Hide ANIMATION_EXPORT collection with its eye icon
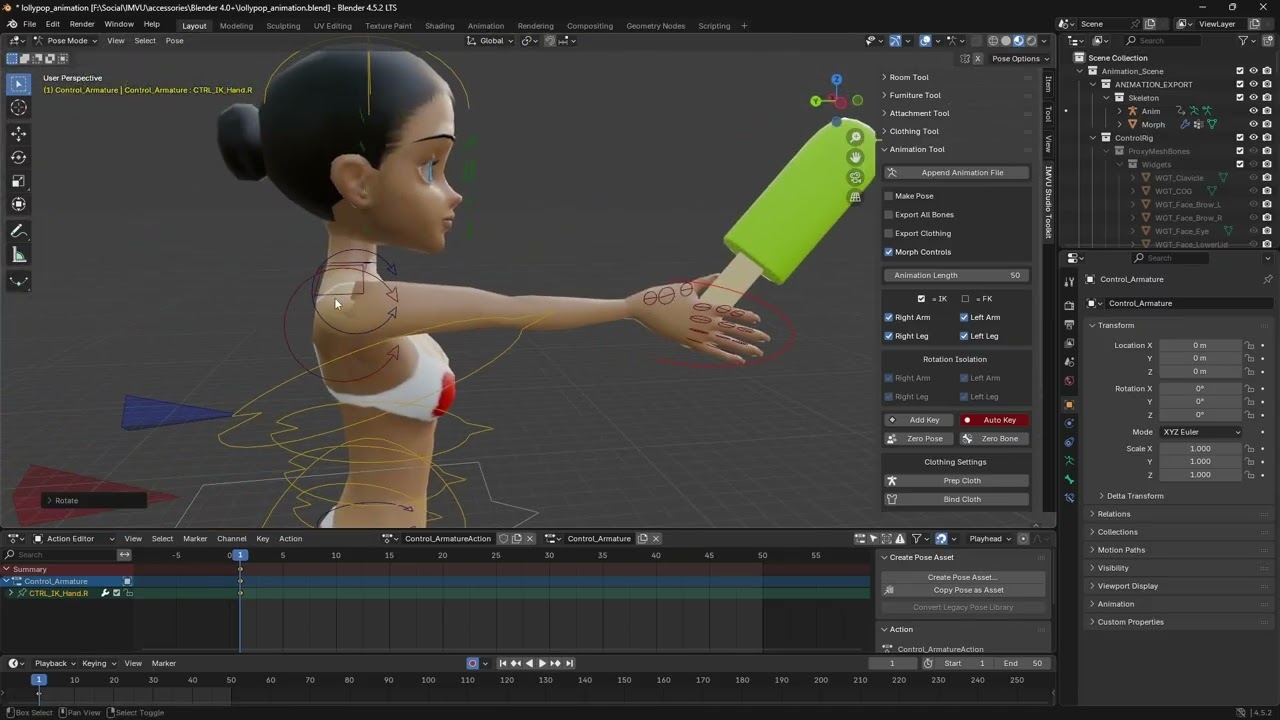This screenshot has height=720, width=1280. (1253, 85)
